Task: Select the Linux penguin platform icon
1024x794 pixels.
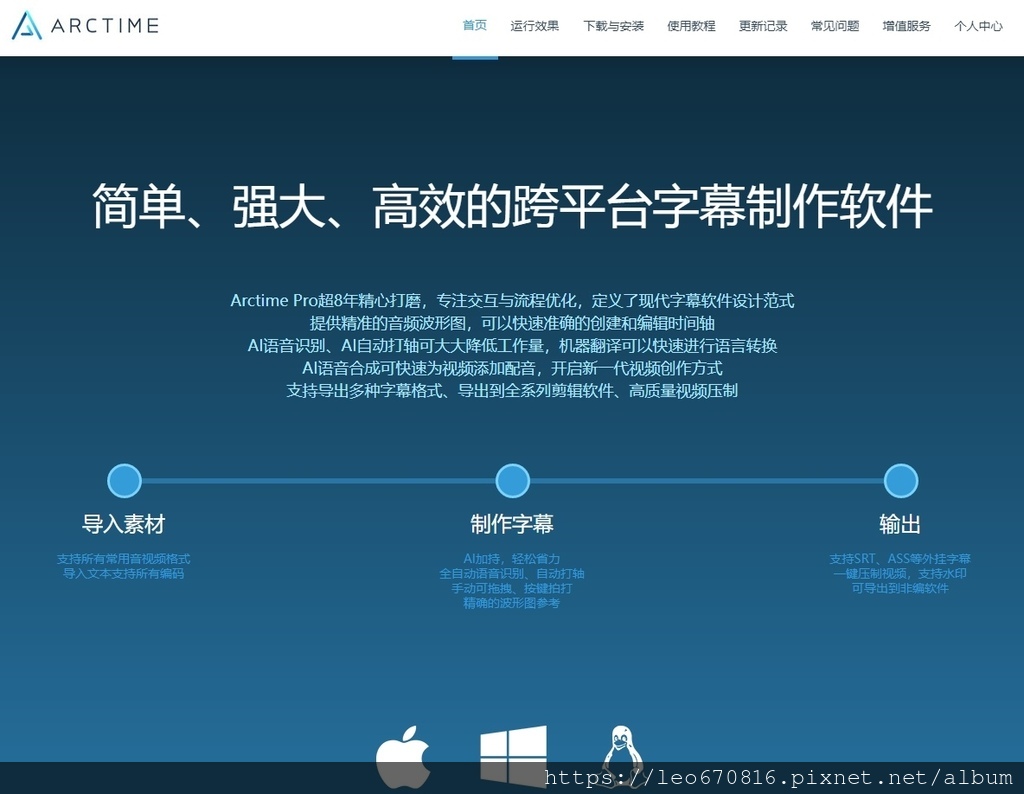Action: [622, 756]
